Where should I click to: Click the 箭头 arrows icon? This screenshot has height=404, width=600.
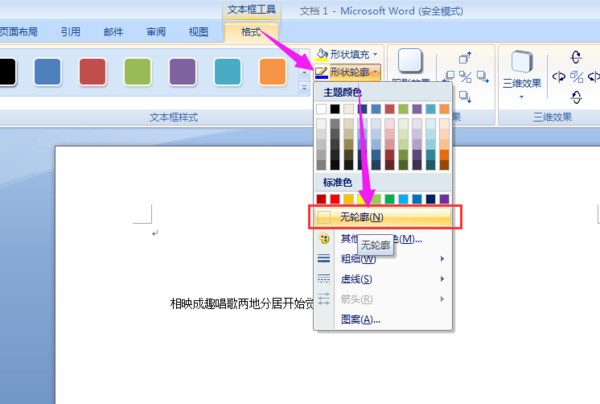coord(324,299)
